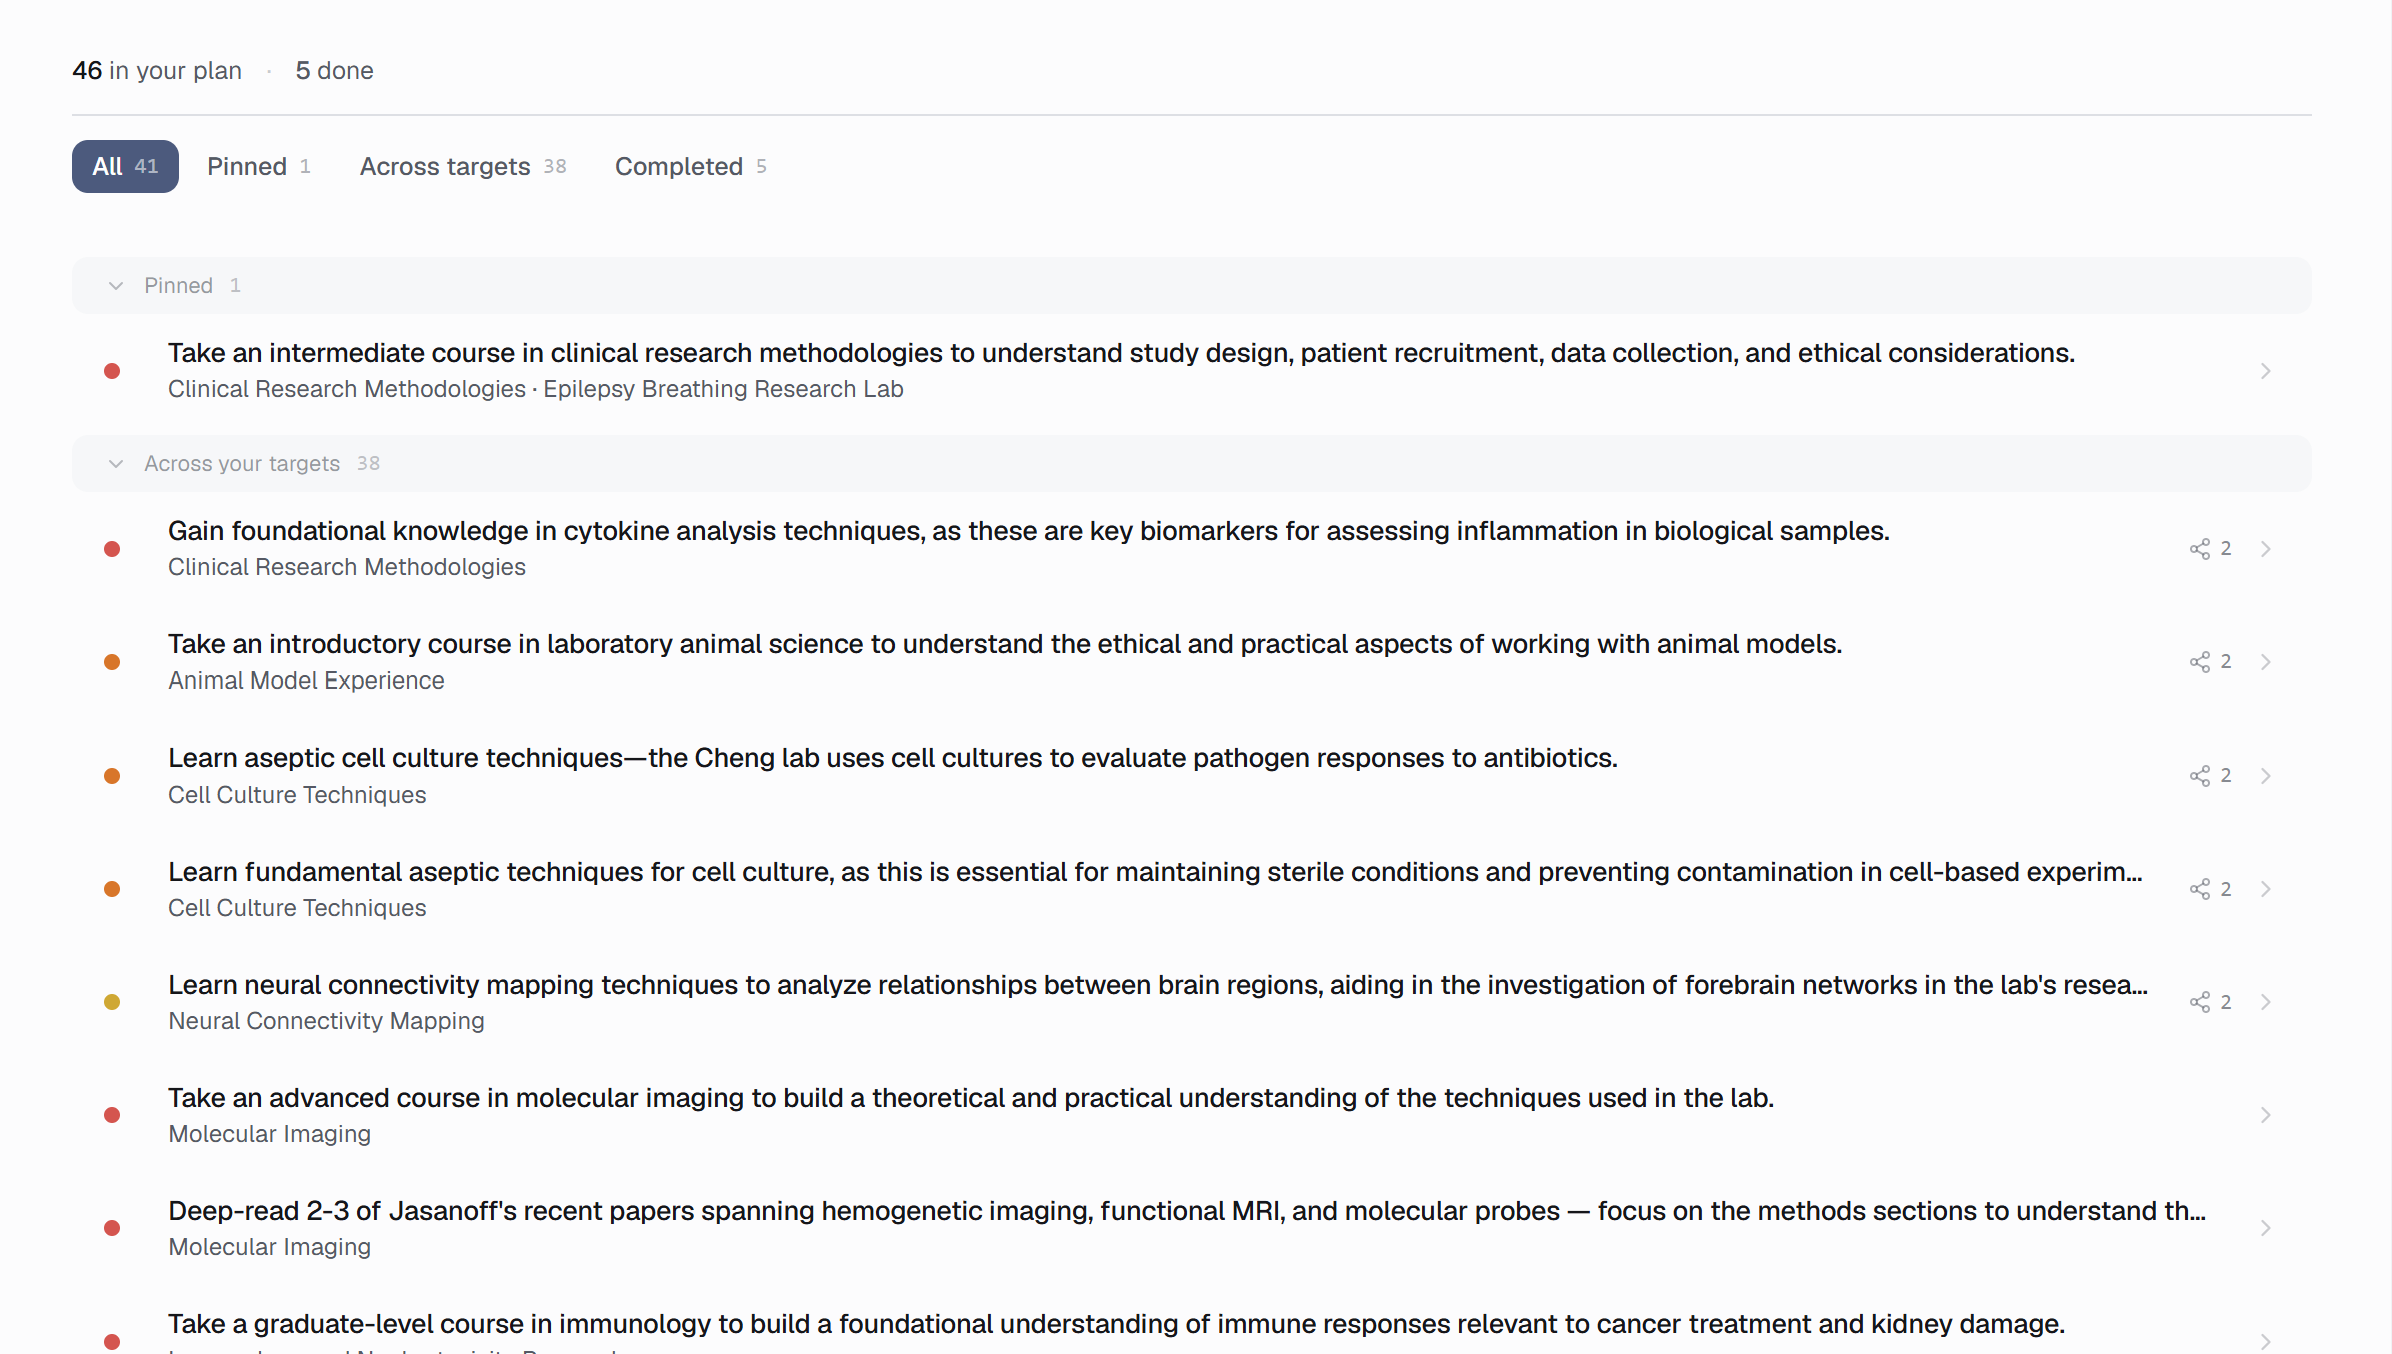Click orange status dot on animal science item
The width and height of the screenshot is (2392, 1354).
(x=112, y=662)
